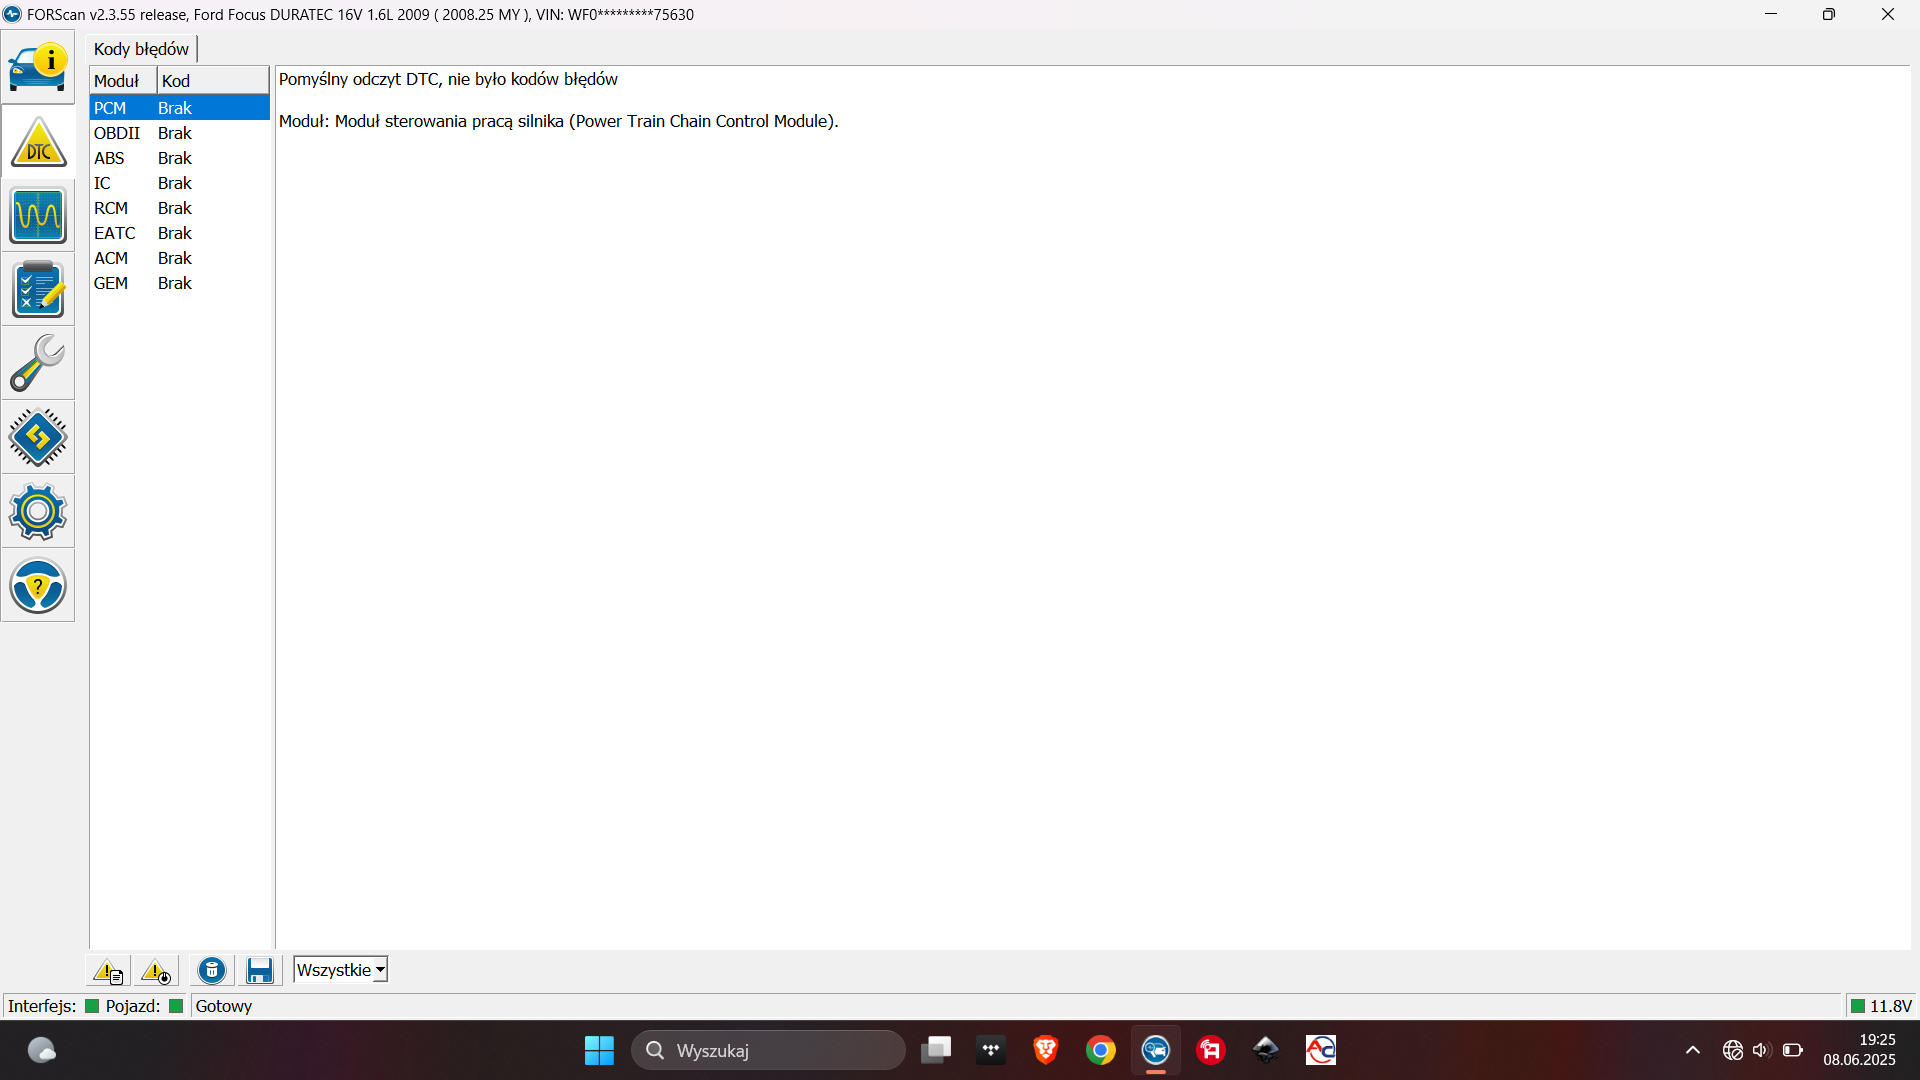This screenshot has width=1920, height=1080.
Task: Select the ACM module row
Action: coord(180,258)
